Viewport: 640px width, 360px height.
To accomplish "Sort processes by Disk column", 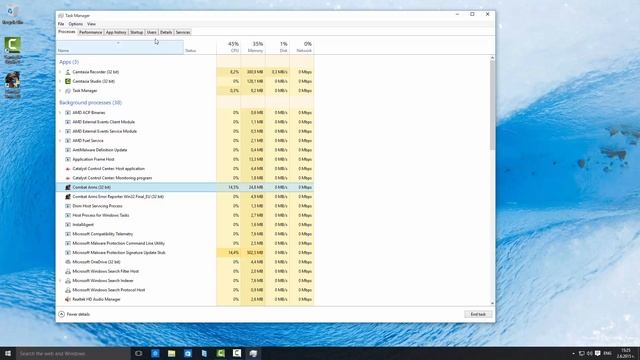I will coord(277,47).
